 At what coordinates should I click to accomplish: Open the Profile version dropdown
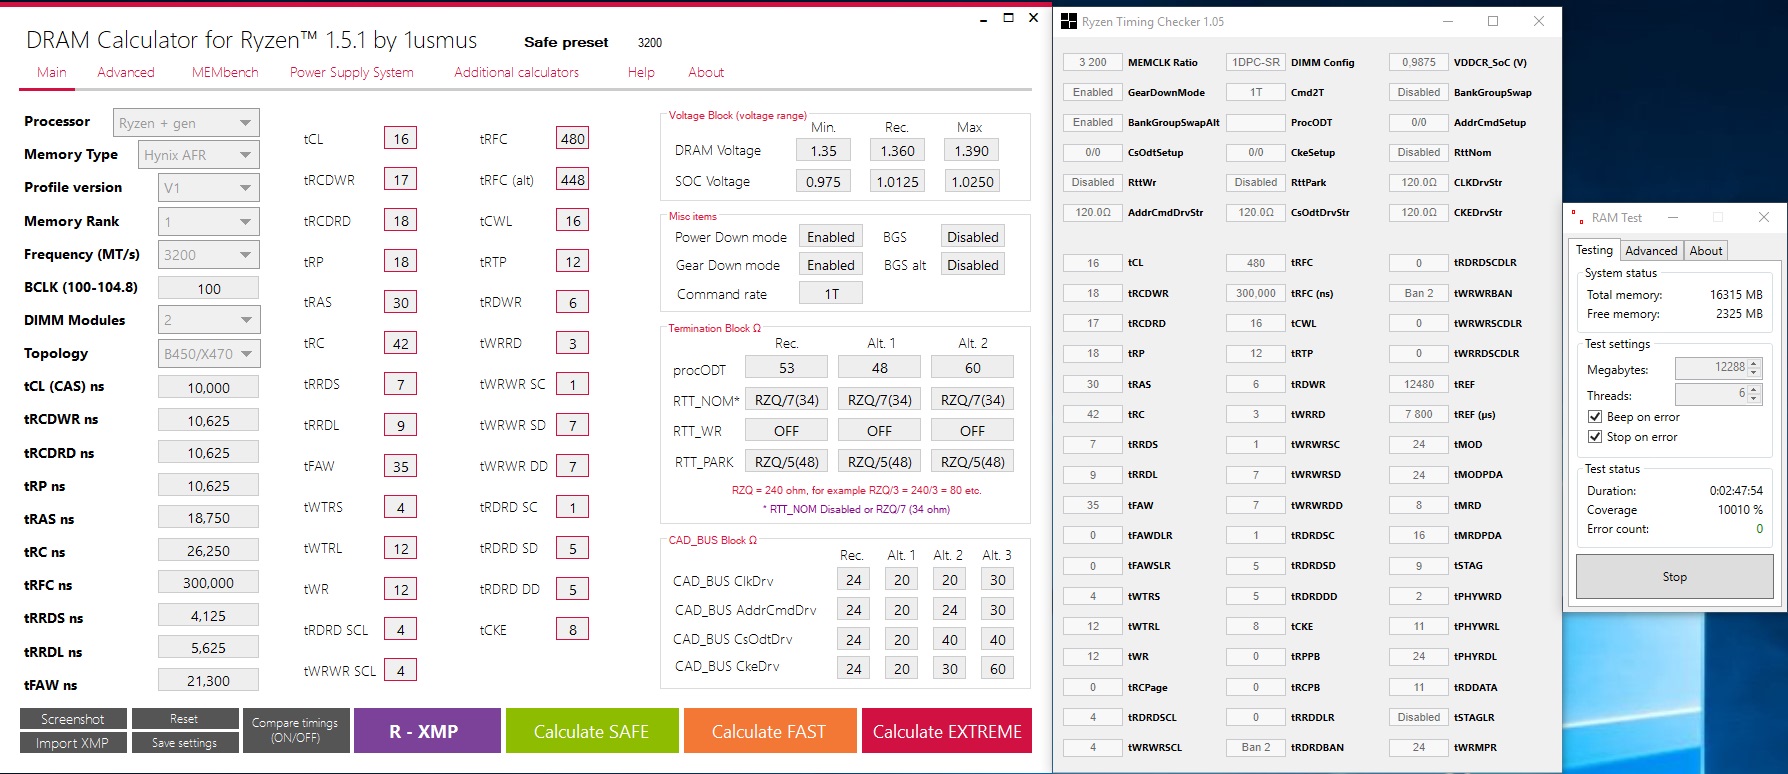point(209,188)
